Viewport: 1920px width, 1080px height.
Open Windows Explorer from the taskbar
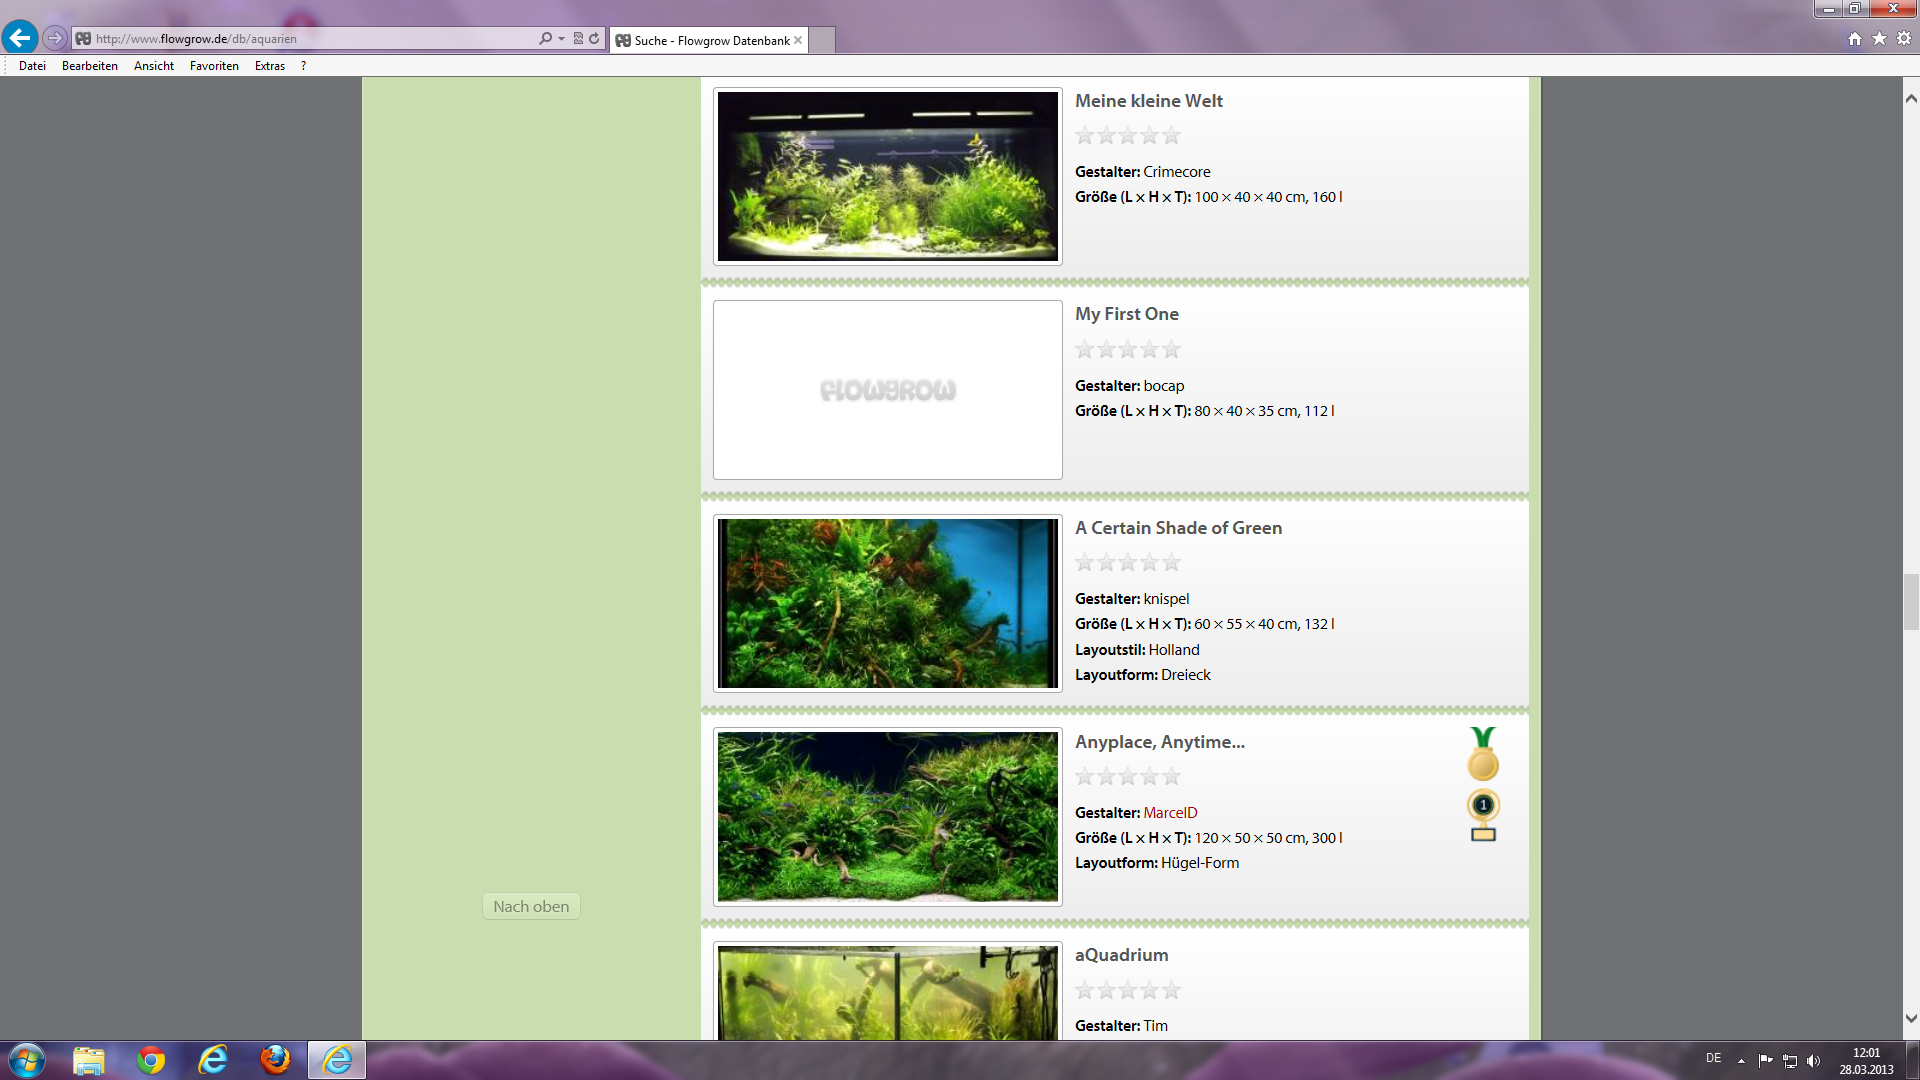click(89, 1060)
